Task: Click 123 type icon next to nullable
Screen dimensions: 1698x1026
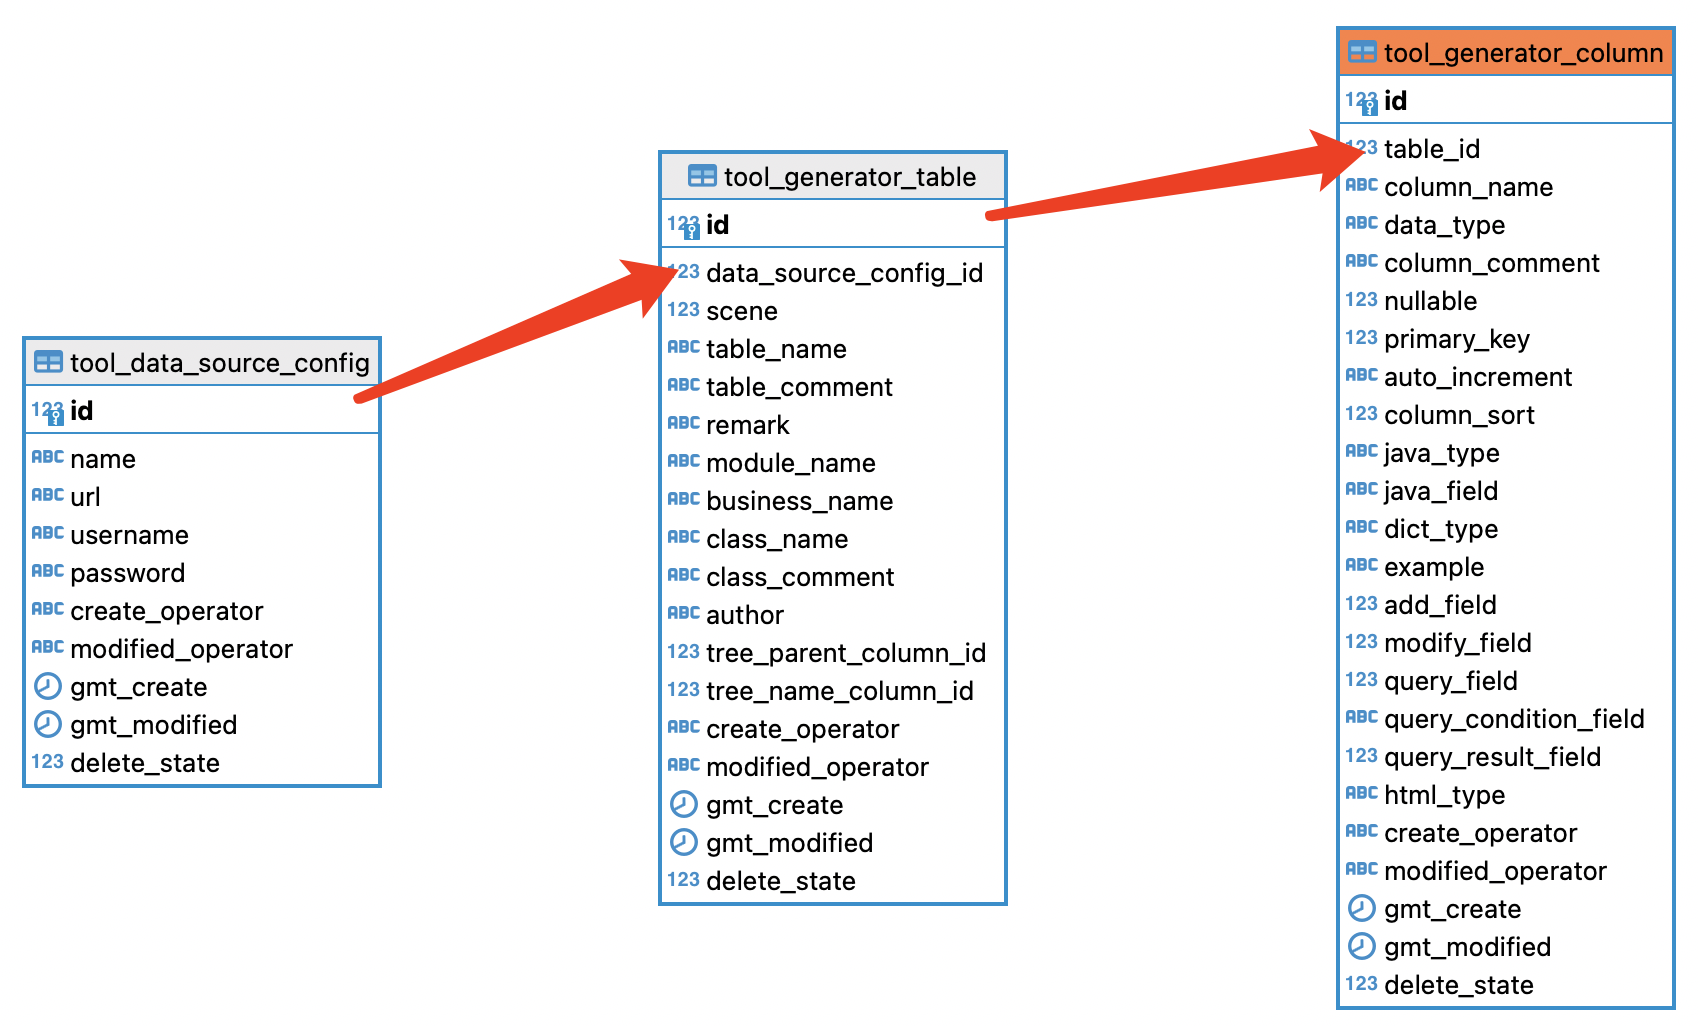Action: 1362,299
